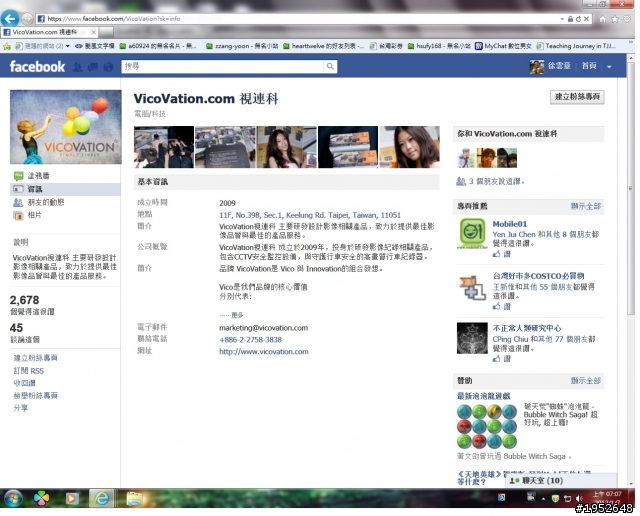Image resolution: width=640 pixels, height=516 pixels.
Task: Click the lock security icon in address bar
Action: tap(570, 19)
